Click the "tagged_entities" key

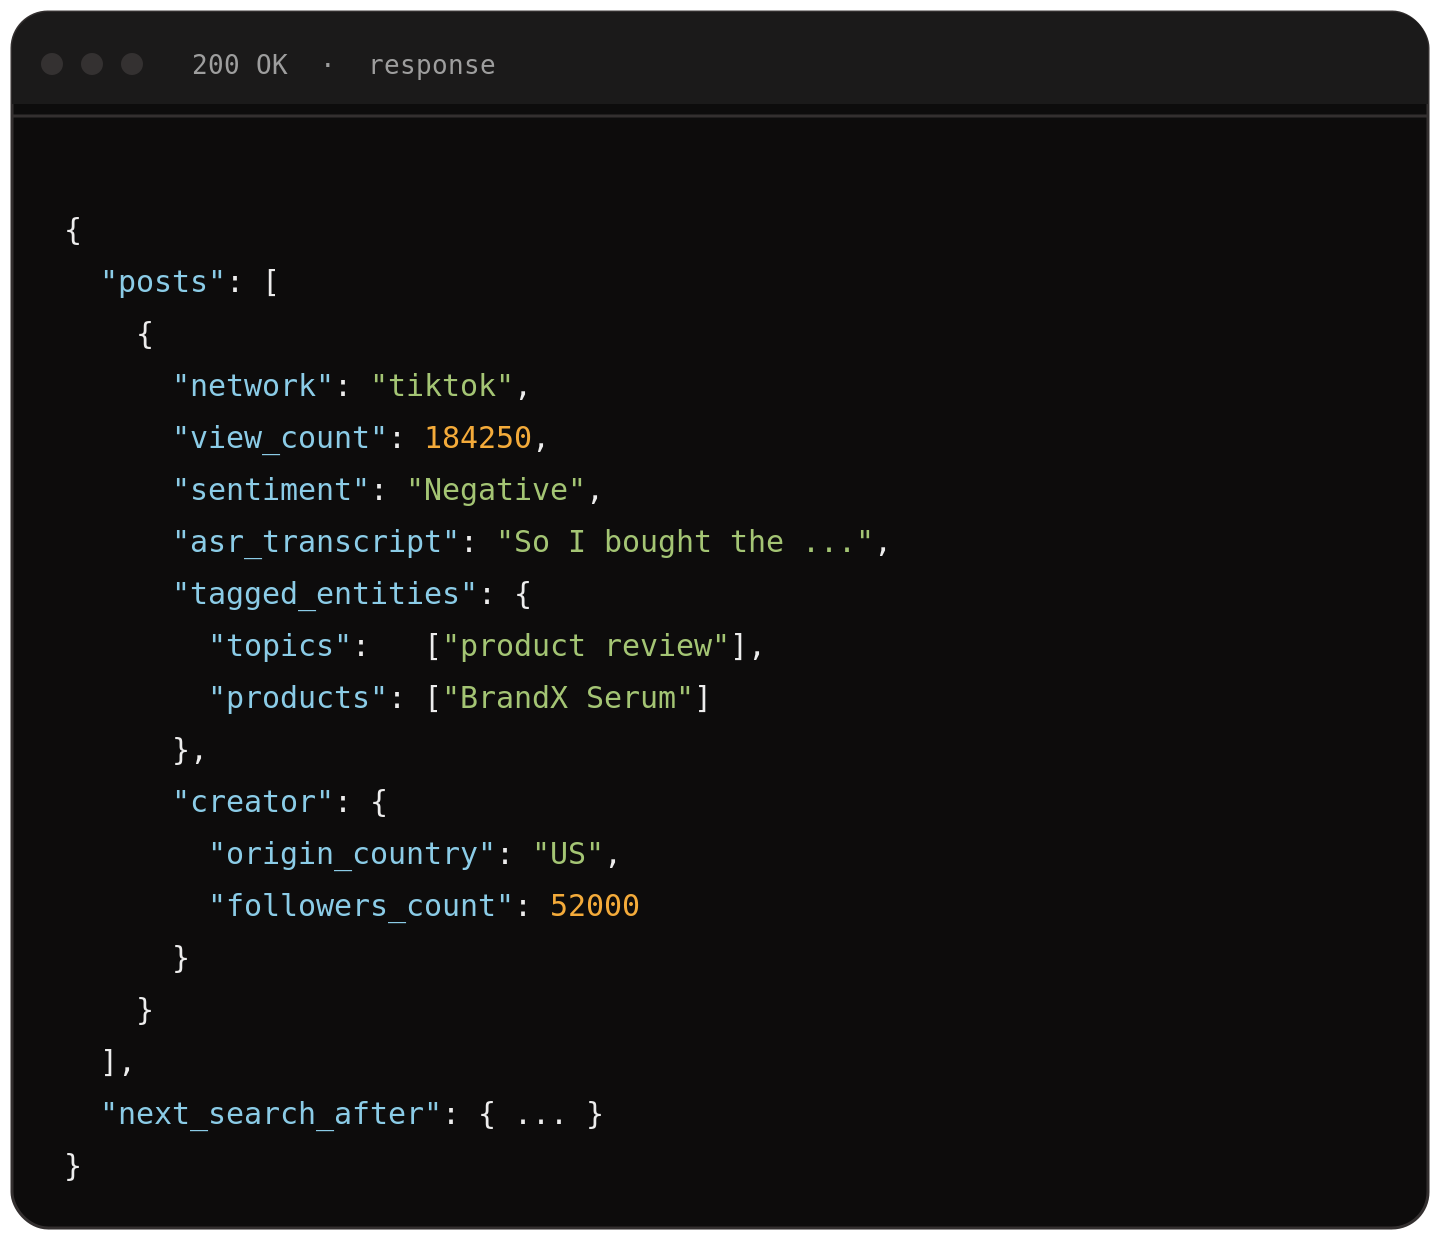pos(325,594)
